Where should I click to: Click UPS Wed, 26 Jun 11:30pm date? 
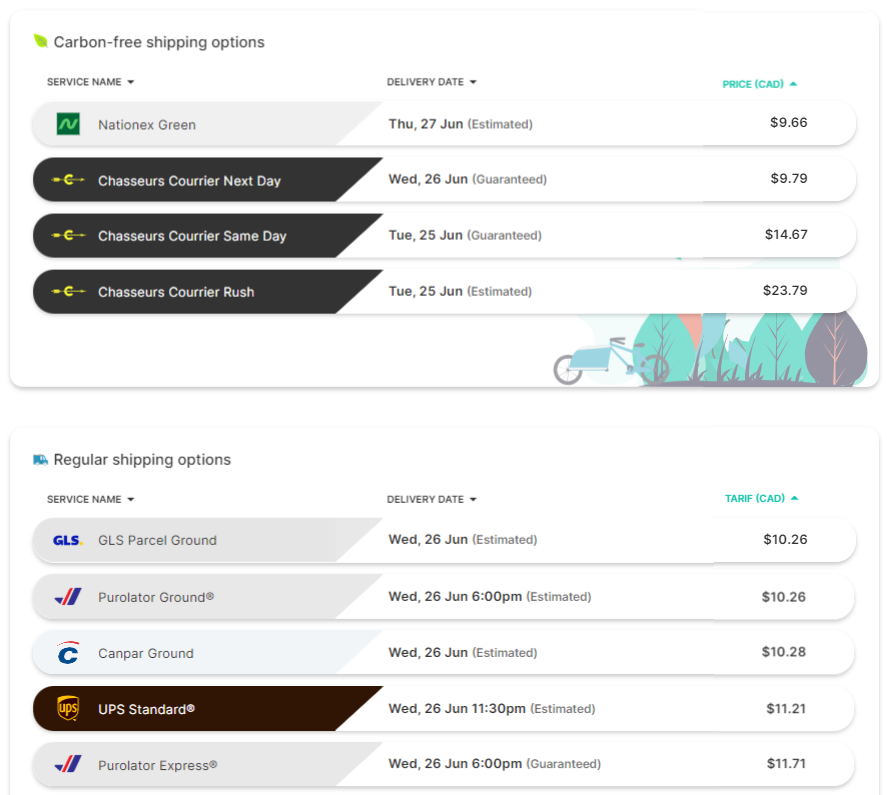[x=492, y=708]
